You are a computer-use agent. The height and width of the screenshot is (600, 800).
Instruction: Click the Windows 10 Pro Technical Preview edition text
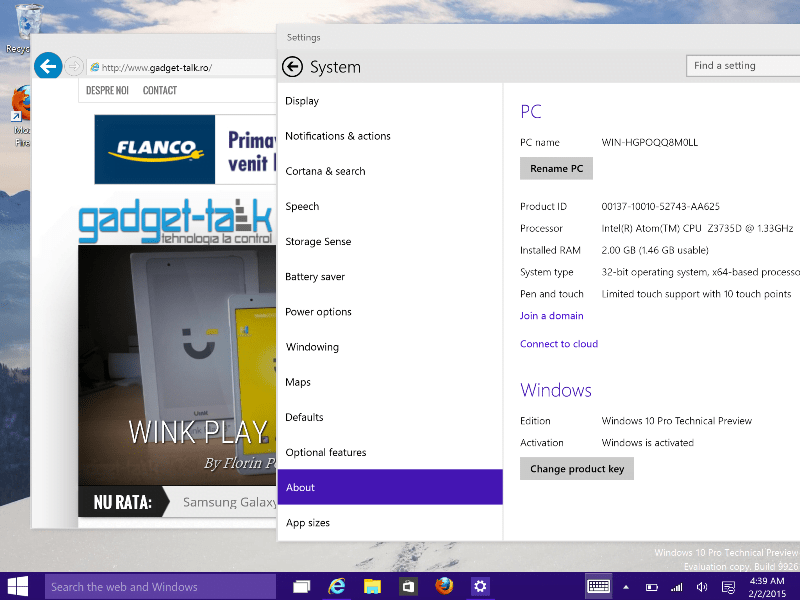tap(677, 421)
